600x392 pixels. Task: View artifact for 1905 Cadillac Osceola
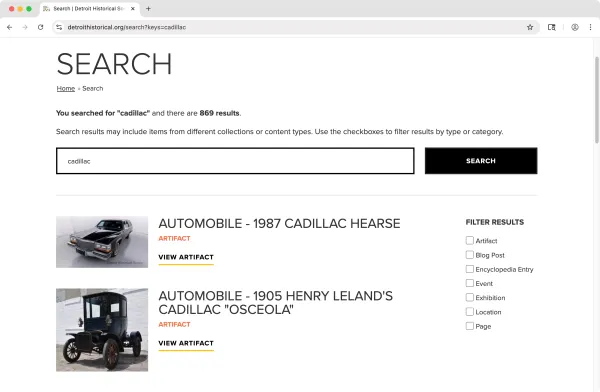(x=186, y=343)
